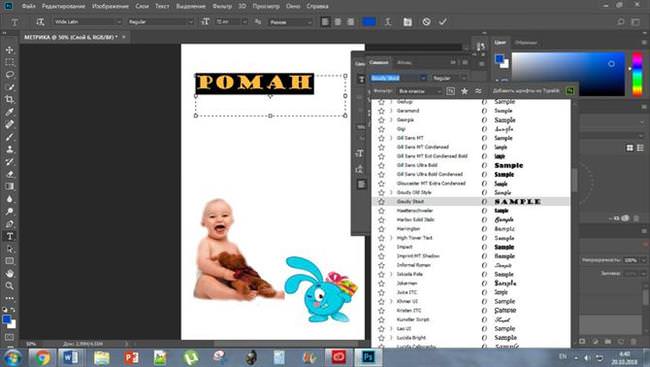
Task: Favorite the Impact font star
Action: (x=381, y=247)
